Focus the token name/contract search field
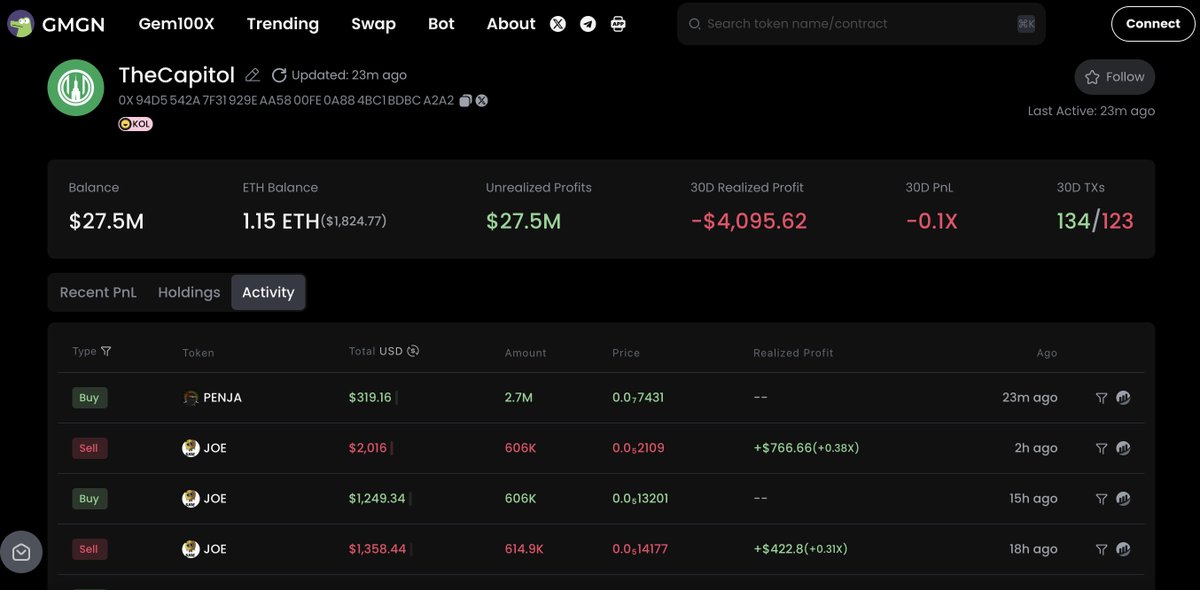 tap(860, 24)
